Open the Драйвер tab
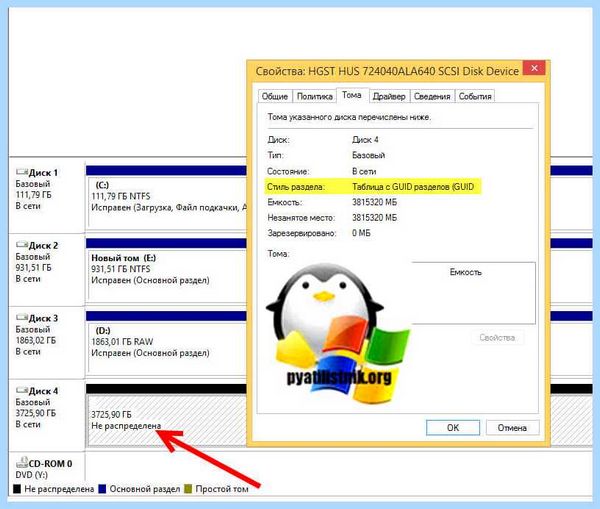 pyautogui.click(x=389, y=96)
